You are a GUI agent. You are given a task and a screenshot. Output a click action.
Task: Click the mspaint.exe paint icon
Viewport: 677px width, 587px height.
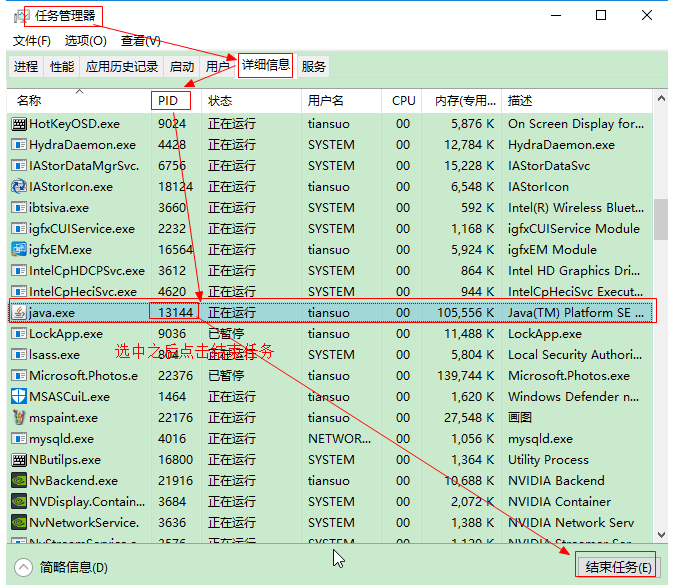click(19, 418)
